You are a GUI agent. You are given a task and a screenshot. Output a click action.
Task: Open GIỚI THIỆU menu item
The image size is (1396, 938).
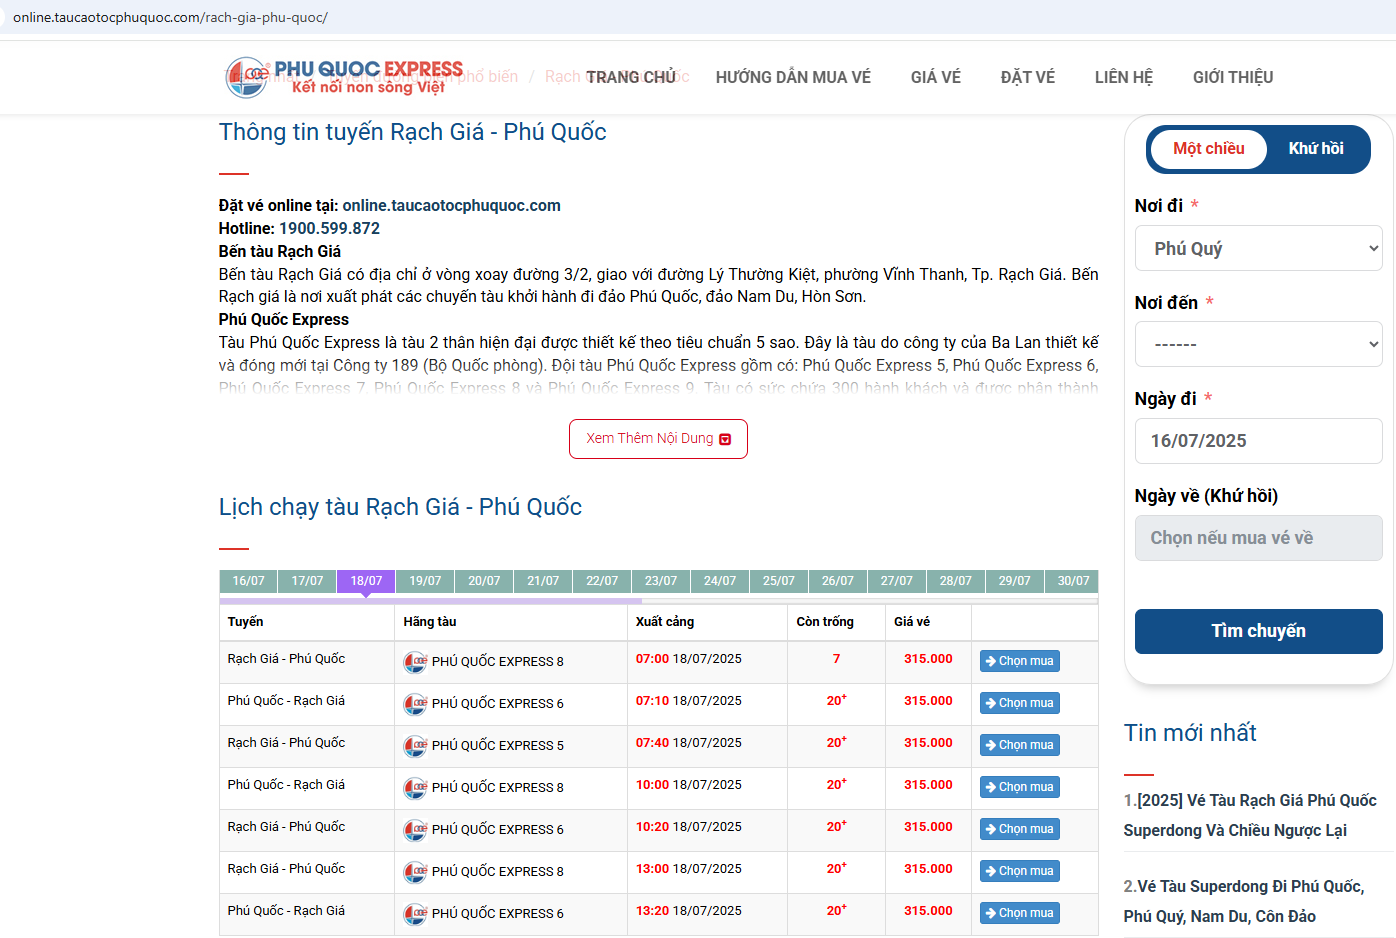click(1232, 77)
